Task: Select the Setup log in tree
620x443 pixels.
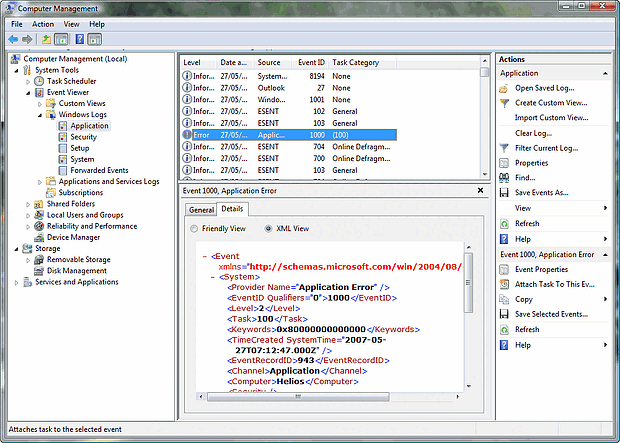Action: pyautogui.click(x=79, y=148)
